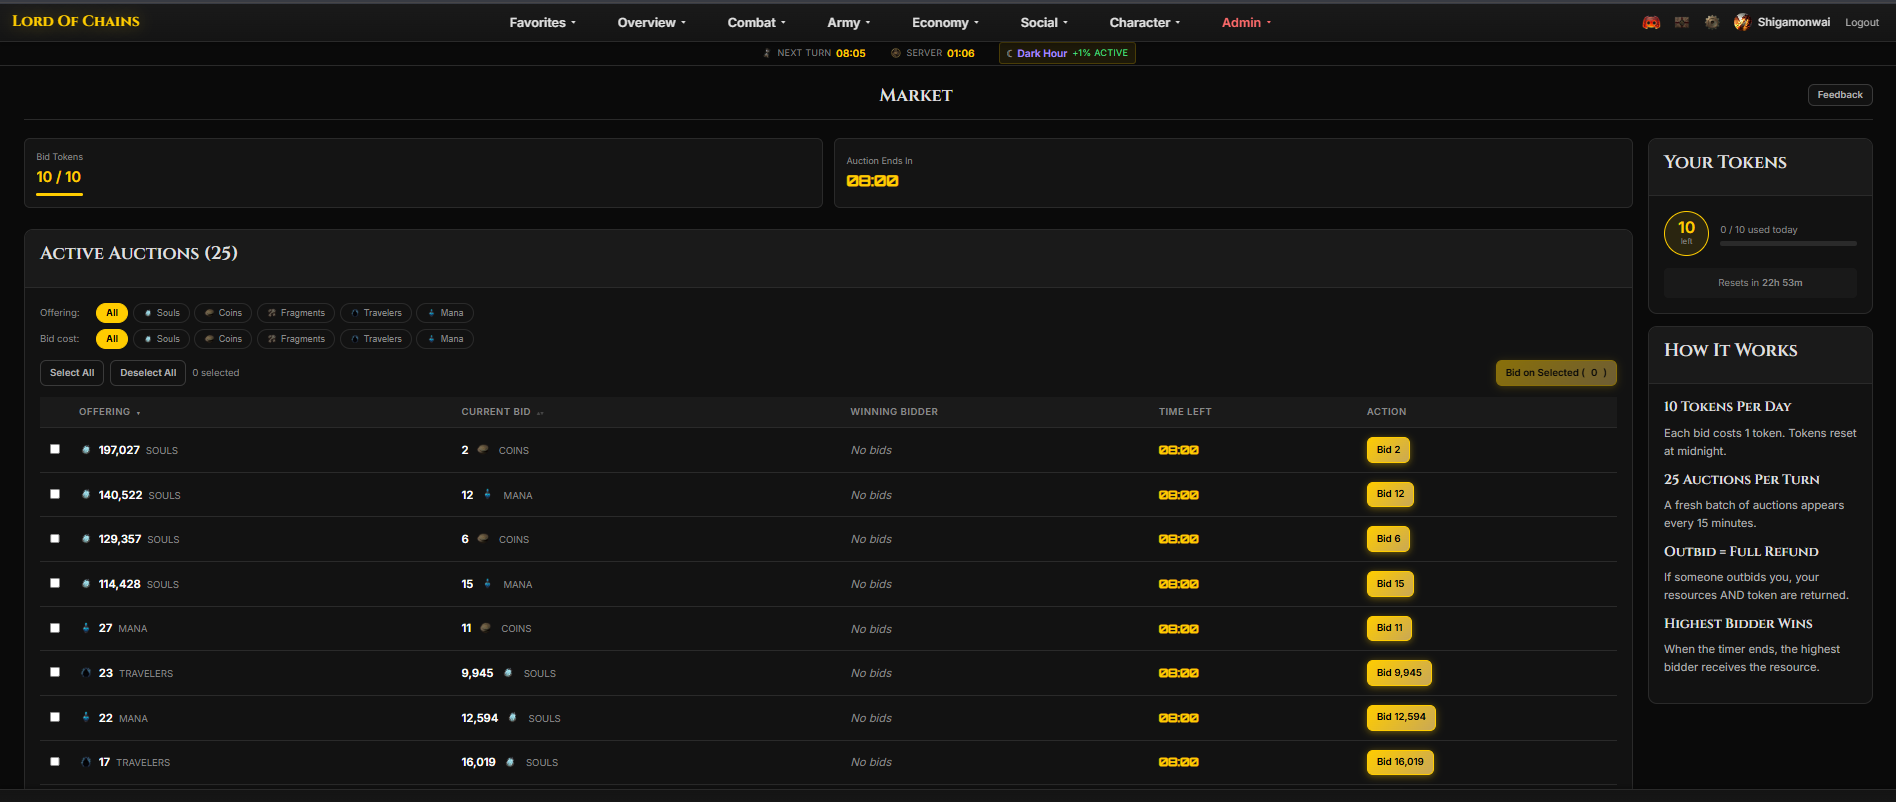The width and height of the screenshot is (1896, 802).
Task: Tick the checkbox for 27 Mana auction
Action: 55,628
